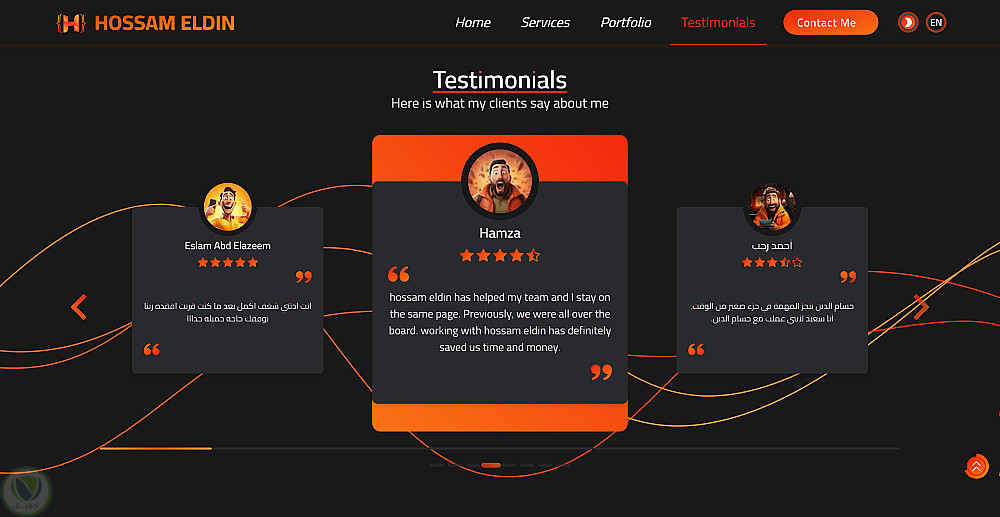Click Hamza's avatar picture

click(500, 180)
